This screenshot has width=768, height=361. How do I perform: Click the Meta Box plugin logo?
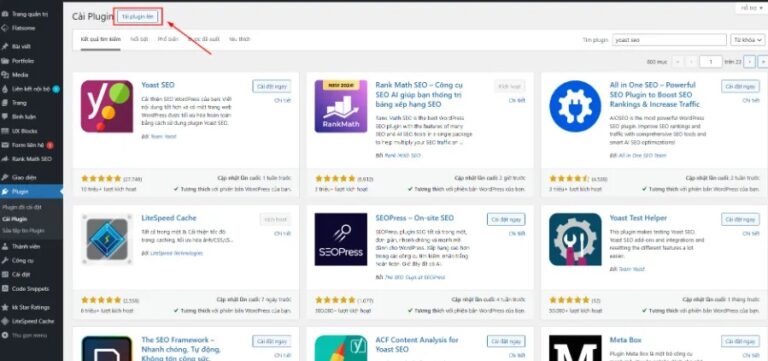(x=575, y=348)
